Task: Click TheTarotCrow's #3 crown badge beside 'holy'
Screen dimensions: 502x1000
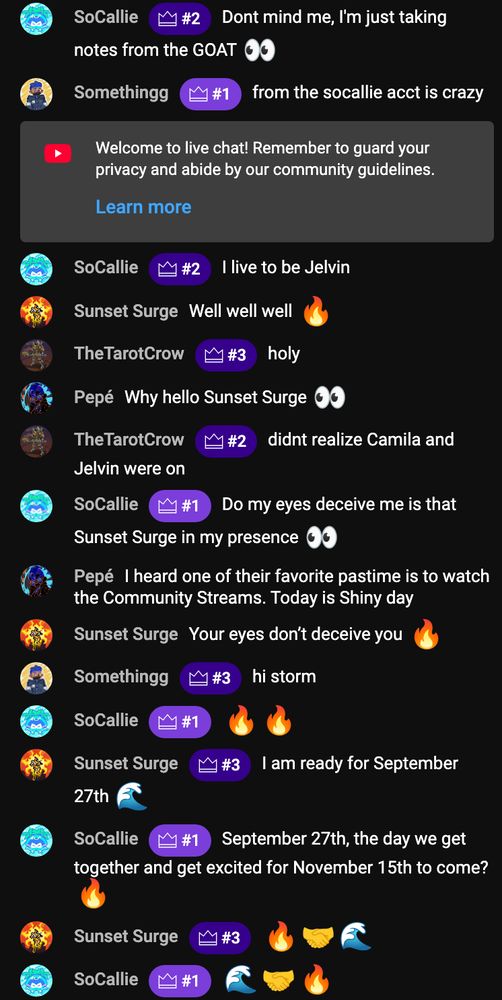Action: (x=226, y=355)
